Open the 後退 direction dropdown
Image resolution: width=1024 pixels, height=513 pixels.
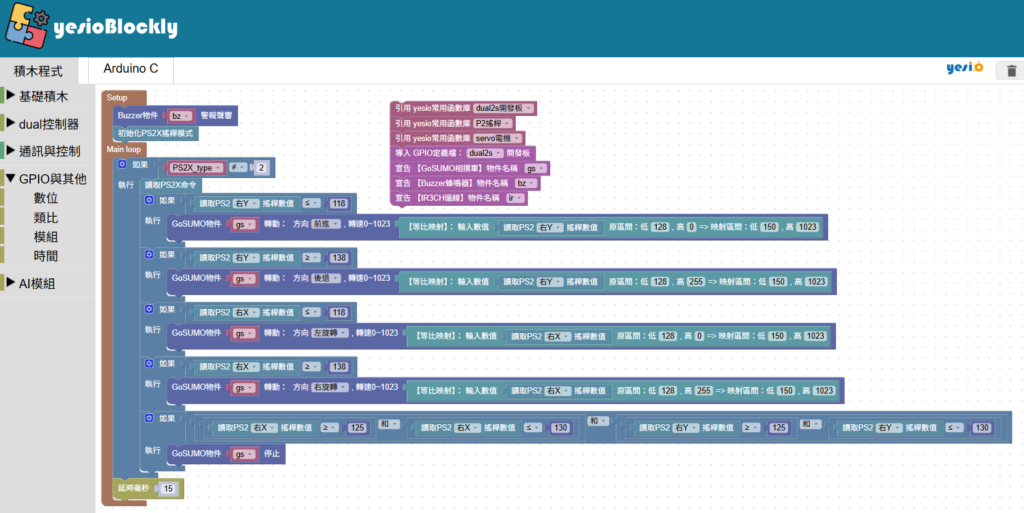326,278
